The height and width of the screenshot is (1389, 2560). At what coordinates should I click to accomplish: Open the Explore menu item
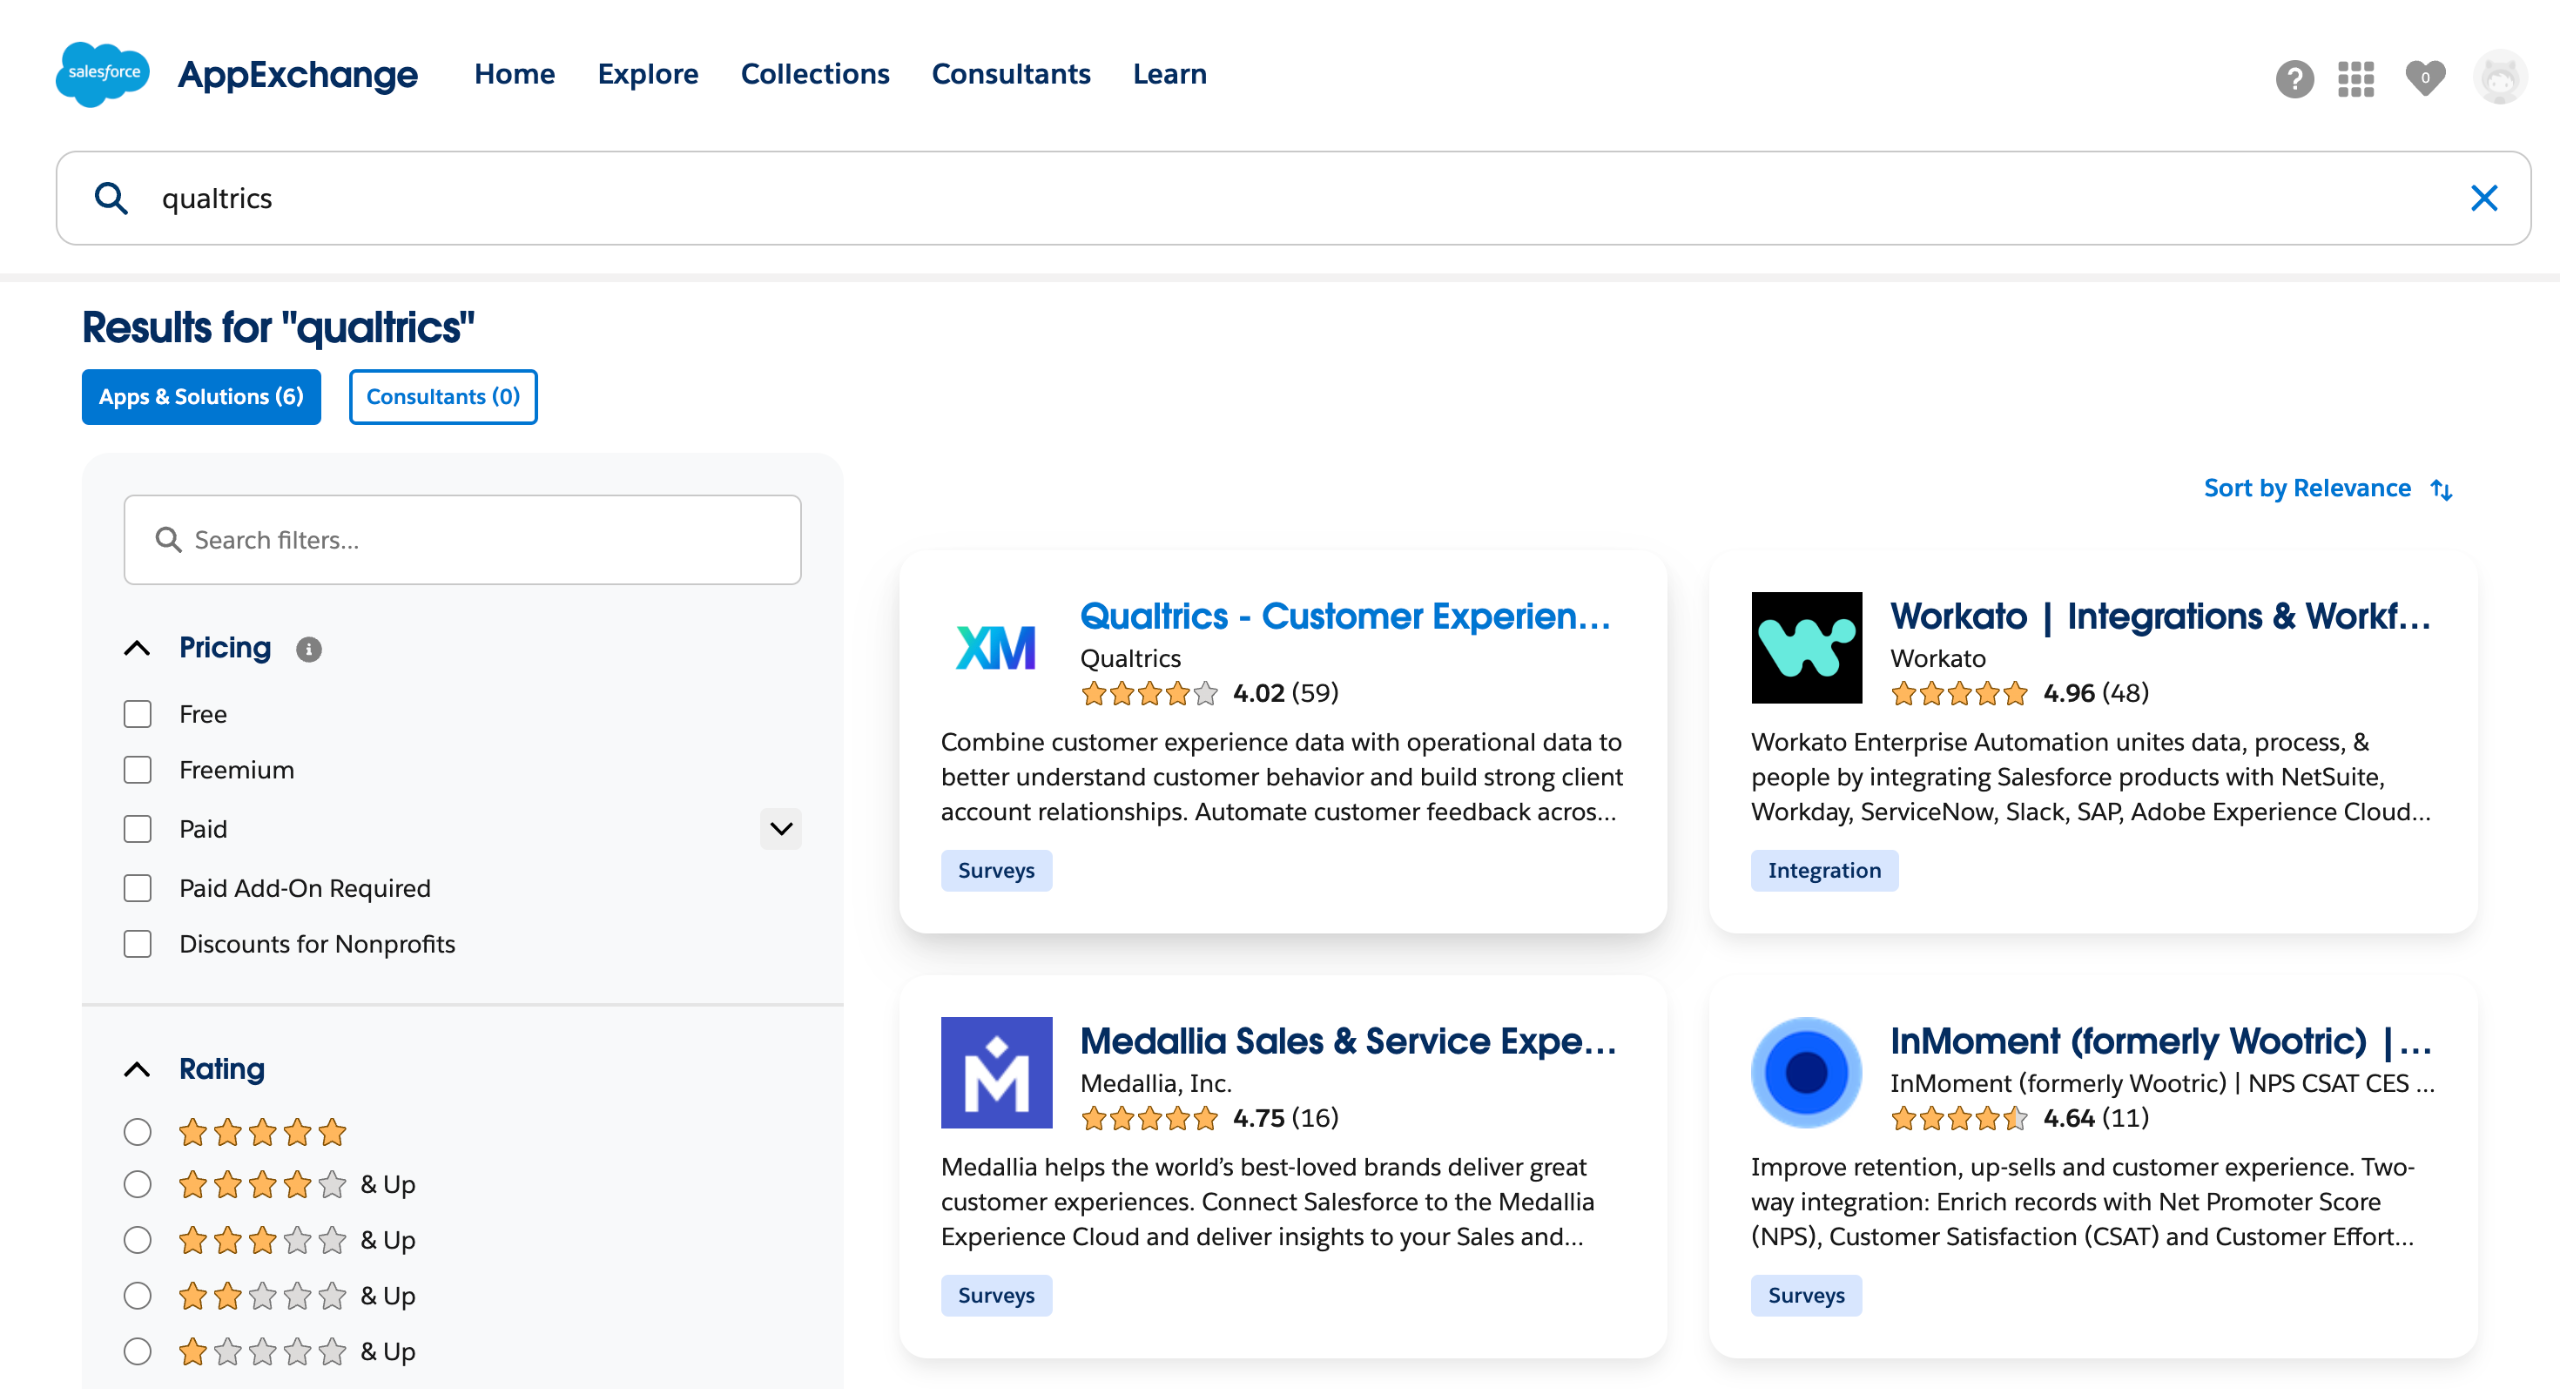648,74
